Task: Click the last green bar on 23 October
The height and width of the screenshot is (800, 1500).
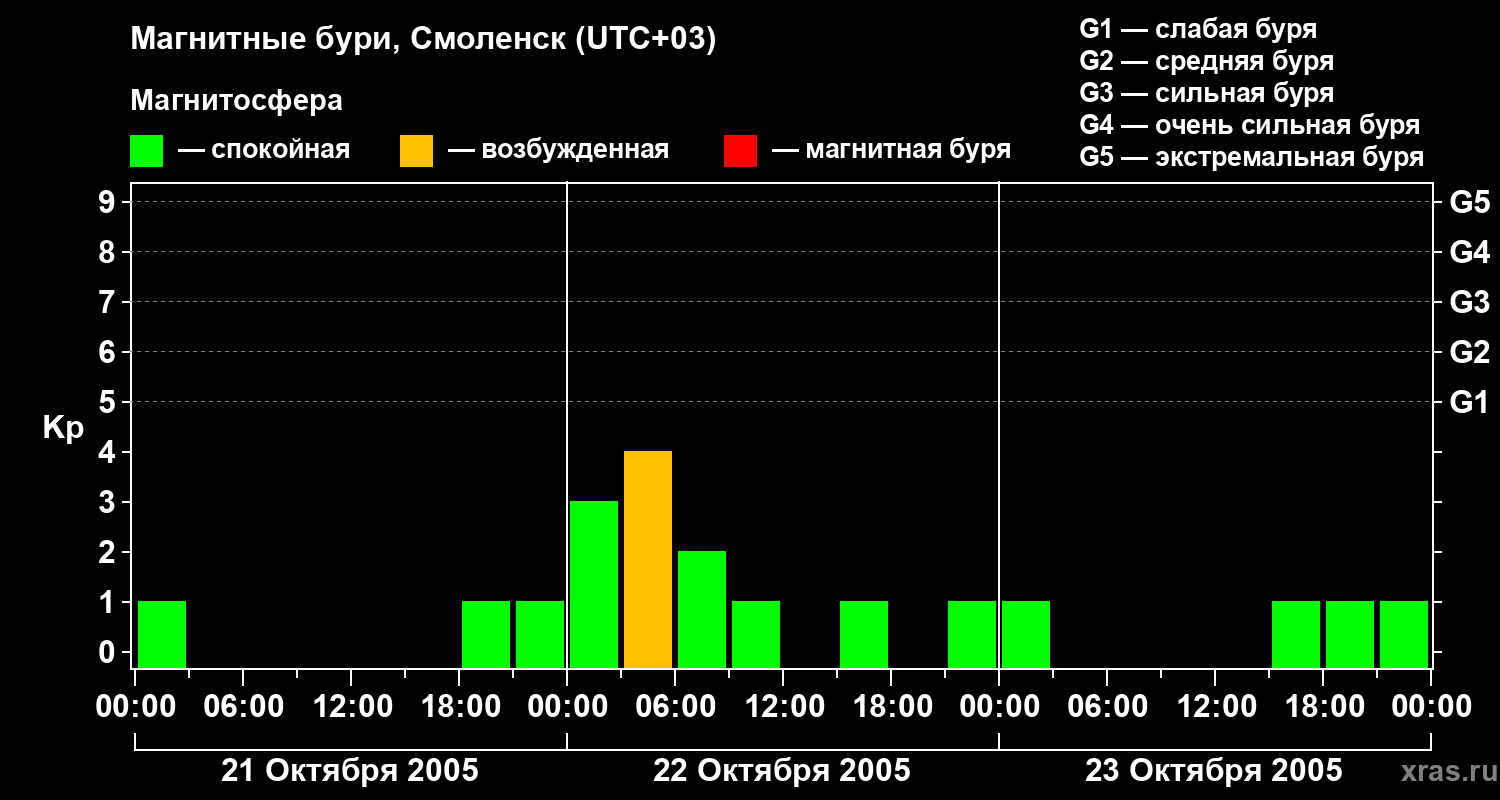Action: click(1404, 635)
